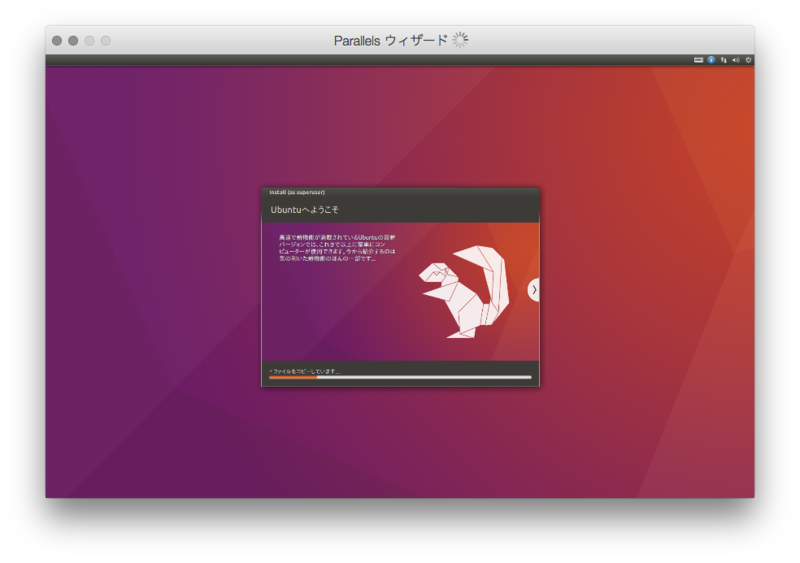Minimize the Parallels wizard window
Image resolution: width=800 pixels, height=563 pixels.
[x=73, y=40]
